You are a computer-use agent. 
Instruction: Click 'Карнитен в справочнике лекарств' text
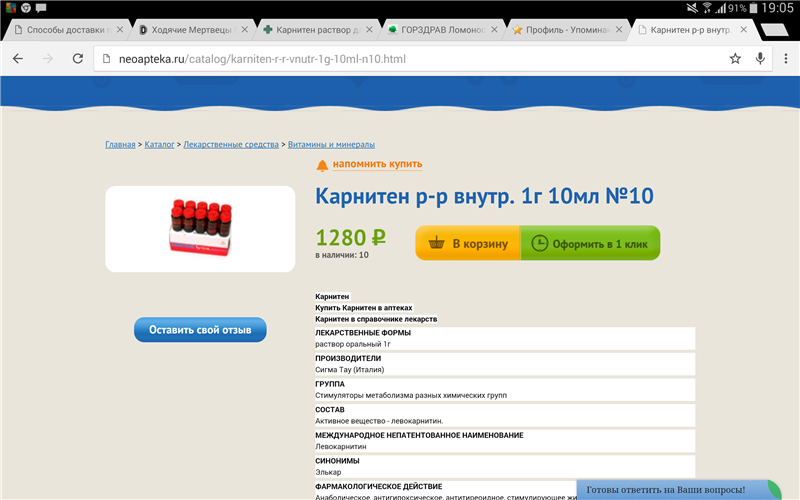click(x=376, y=319)
